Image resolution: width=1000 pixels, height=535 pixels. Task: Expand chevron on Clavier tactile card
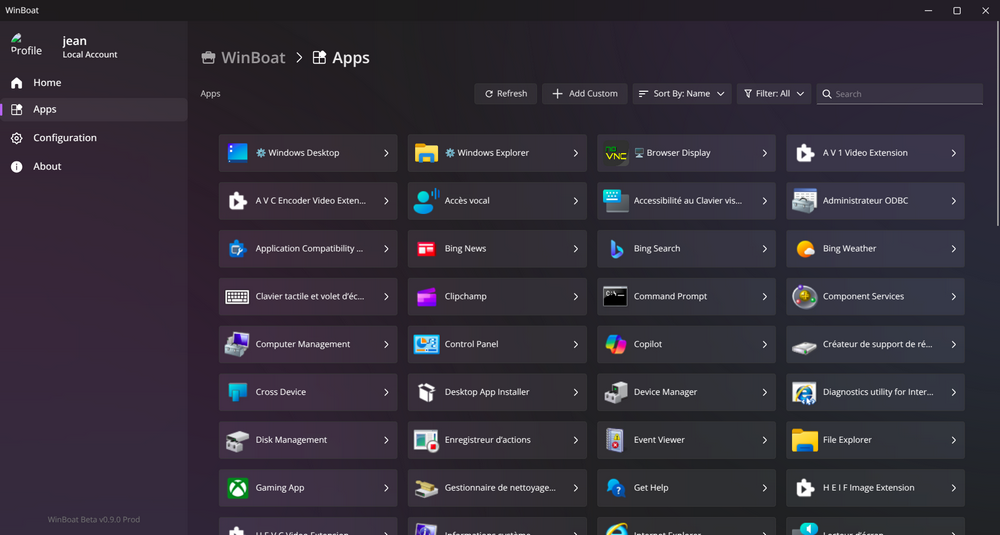coord(386,297)
